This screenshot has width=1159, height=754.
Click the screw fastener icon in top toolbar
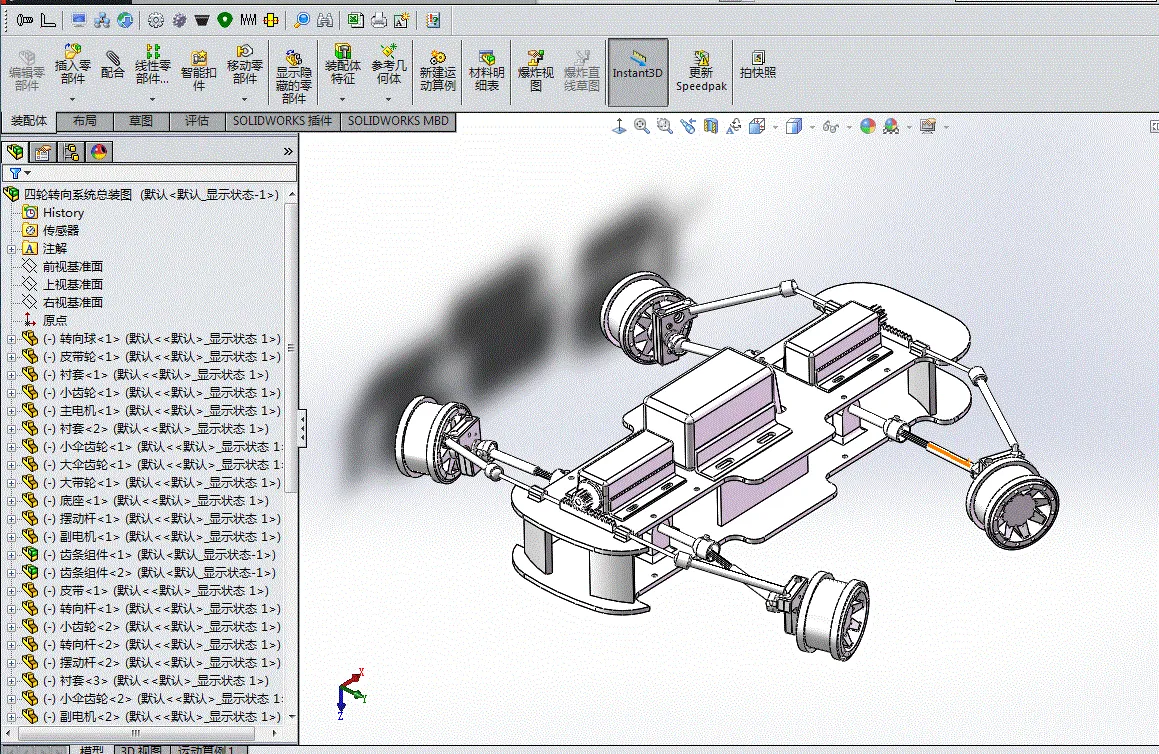[24, 20]
